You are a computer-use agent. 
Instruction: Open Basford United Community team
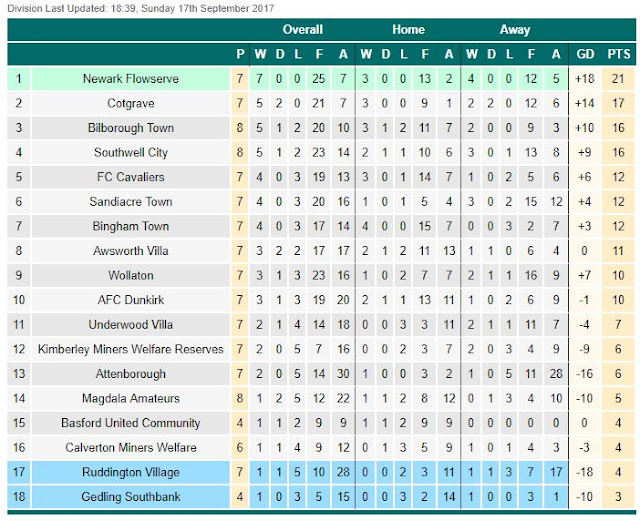pos(130,423)
